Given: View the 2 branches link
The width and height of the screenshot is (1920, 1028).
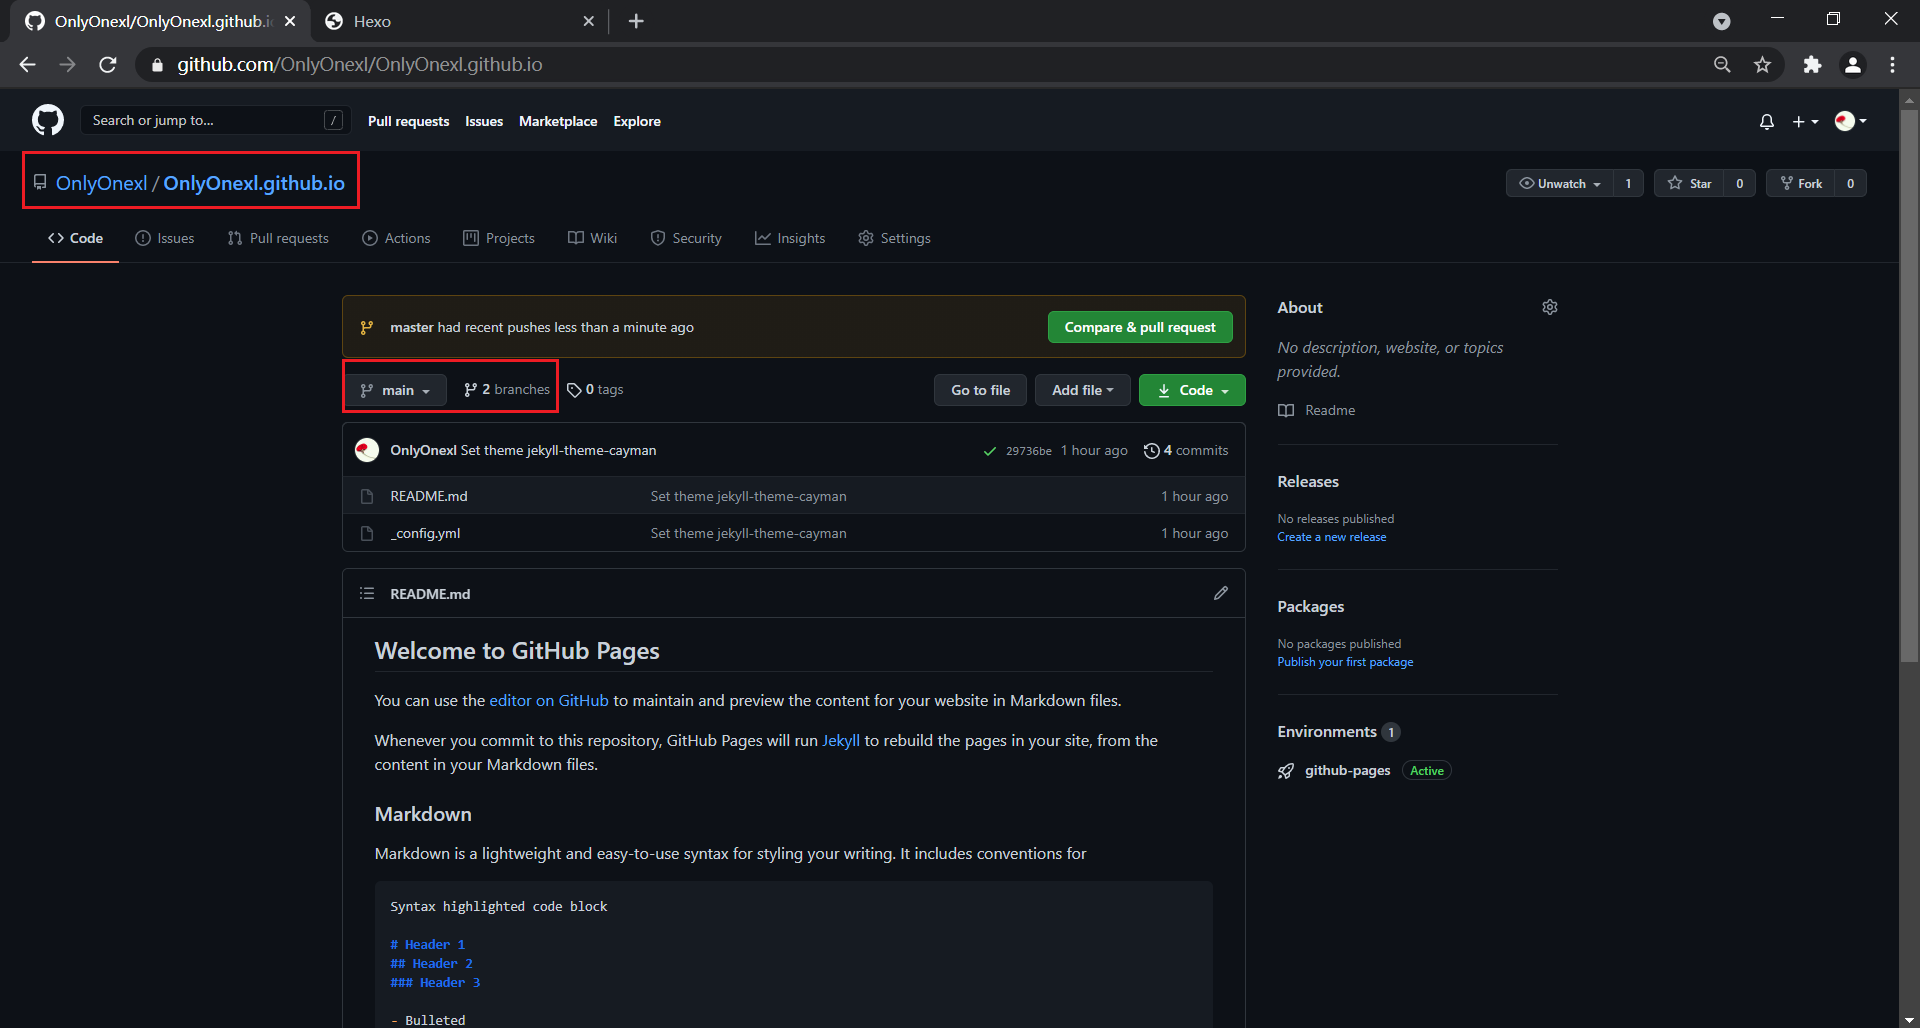Looking at the screenshot, I should [x=507, y=389].
